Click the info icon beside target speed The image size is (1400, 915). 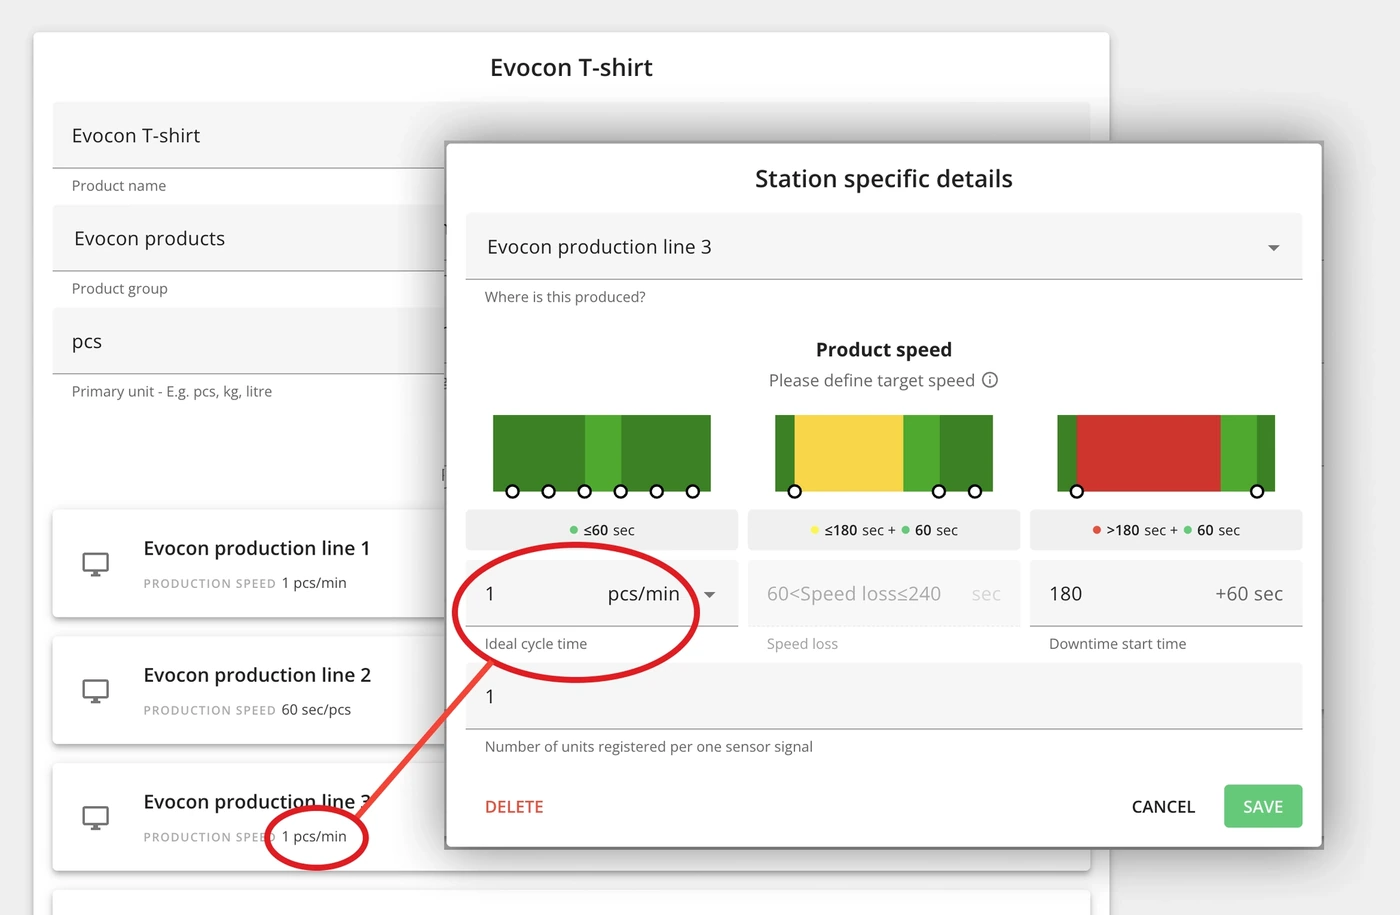click(x=990, y=380)
